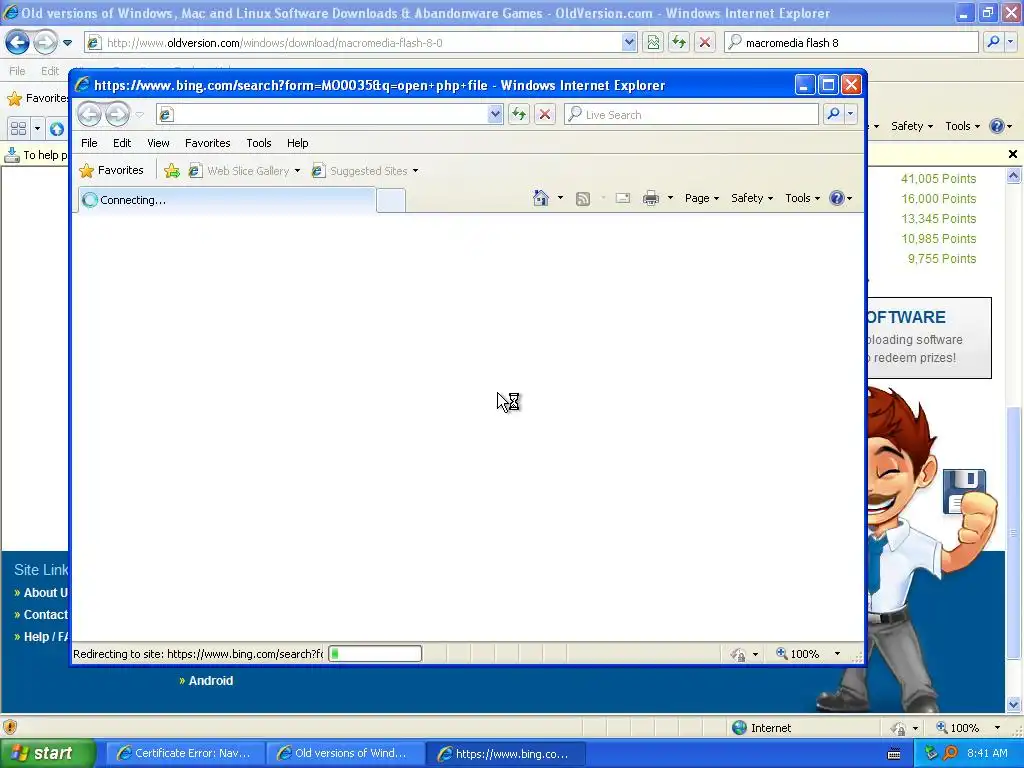Click loading progress bar in popup status bar
Image resolution: width=1024 pixels, height=768 pixels.
pyautogui.click(x=375, y=654)
